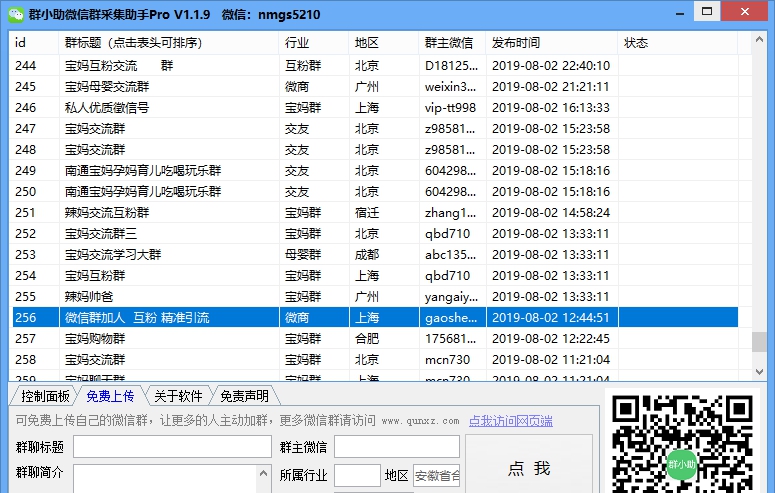Image resolution: width=775 pixels, height=493 pixels.
Task: Sort by 发布时间 column header
Action: (552, 43)
